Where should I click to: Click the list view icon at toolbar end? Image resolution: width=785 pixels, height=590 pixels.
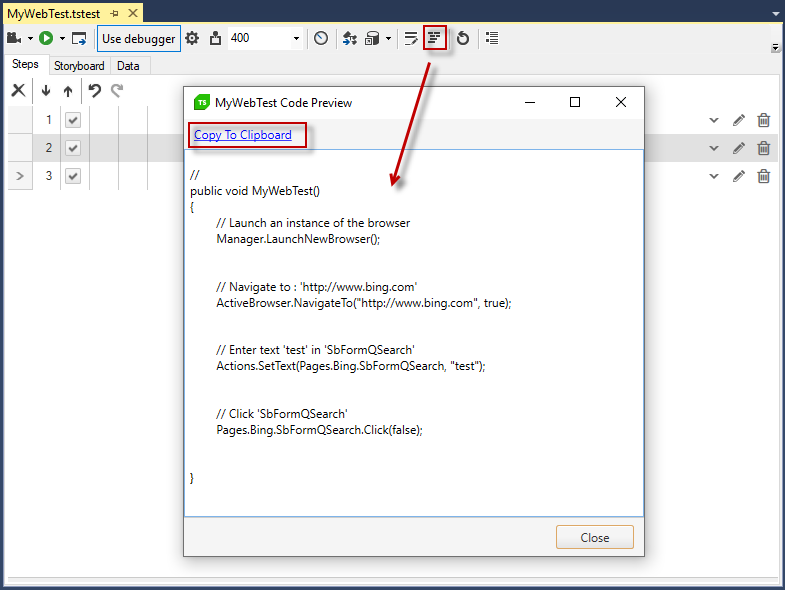tap(492, 38)
